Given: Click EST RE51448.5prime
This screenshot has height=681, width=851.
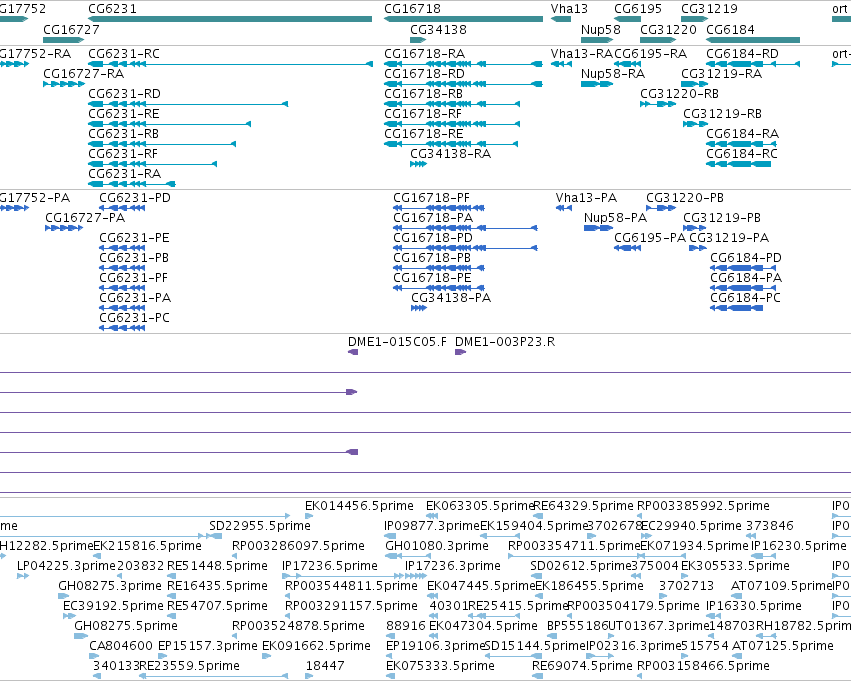Looking at the screenshot, I should pos(172,576).
